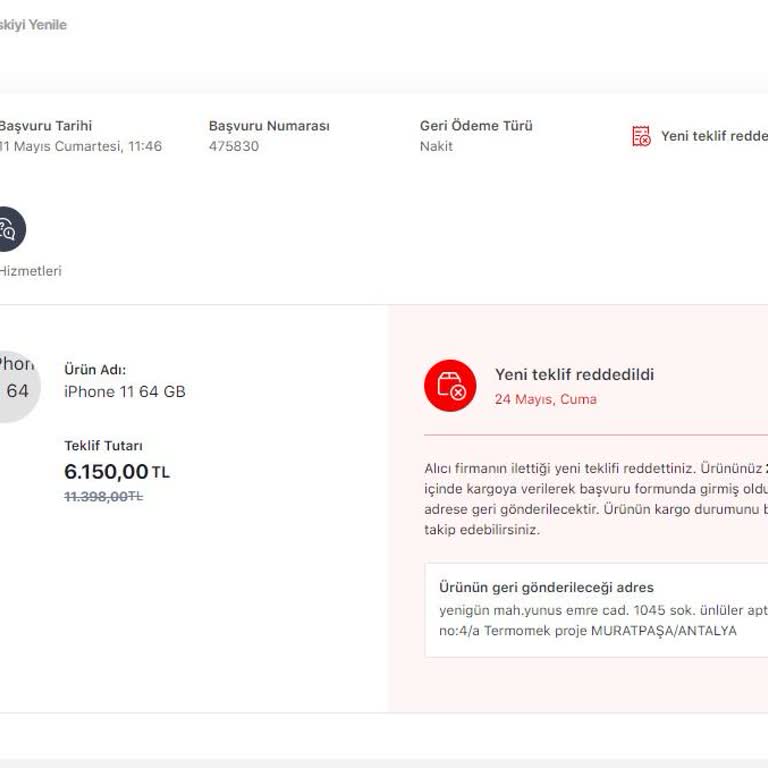Click the 'Geri Ödeme Türü' label
Image resolution: width=768 pixels, height=768 pixels.
[476, 126]
